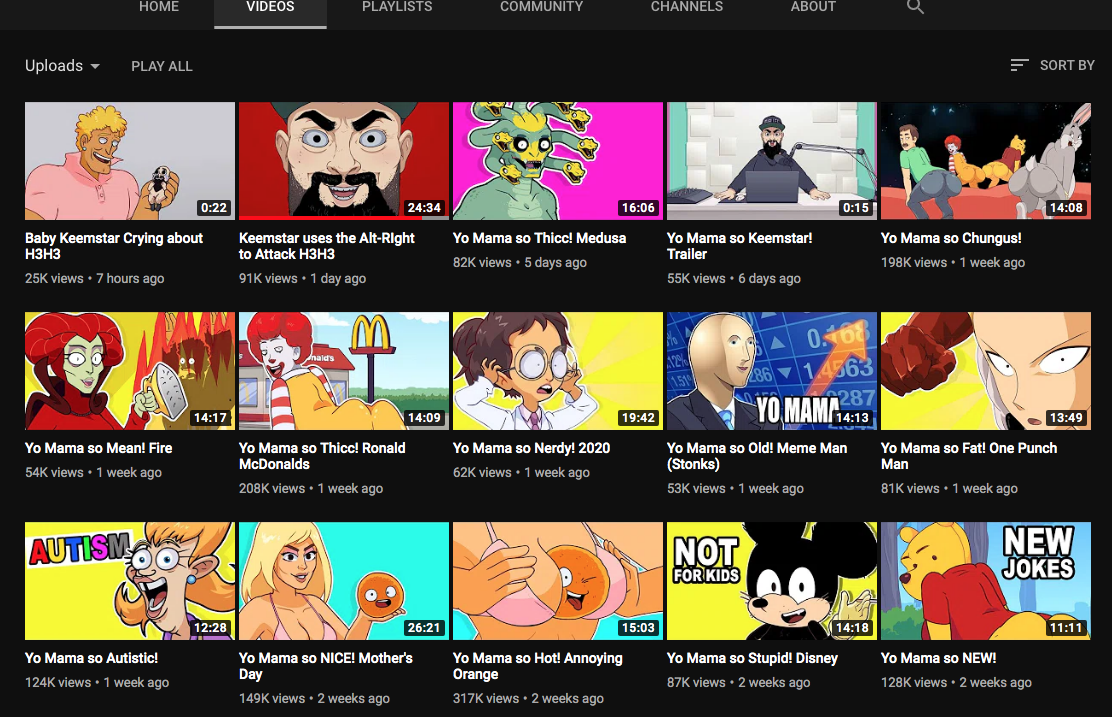Screen dimensions: 1112x717
Task: Play the Keemstar Alt-Right video thumbnail
Action: [x=344, y=161]
